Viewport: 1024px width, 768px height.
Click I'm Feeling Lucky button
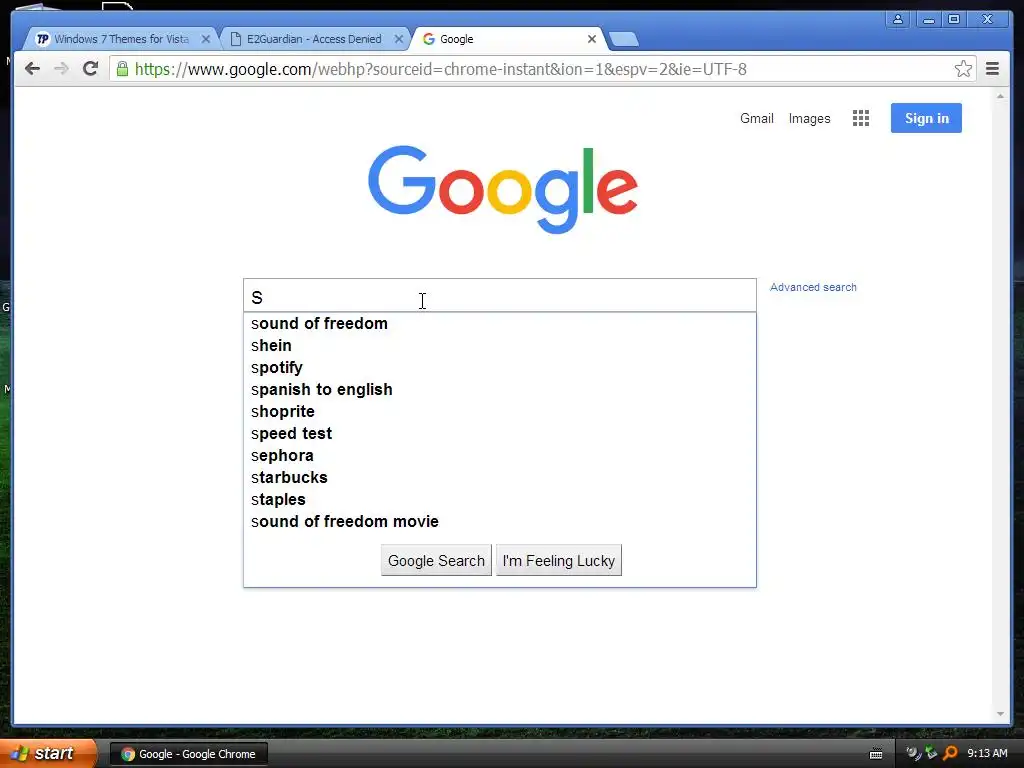559,560
